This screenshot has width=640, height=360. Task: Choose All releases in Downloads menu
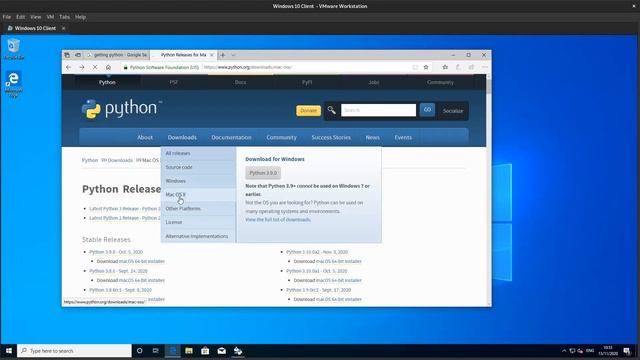[198, 153]
